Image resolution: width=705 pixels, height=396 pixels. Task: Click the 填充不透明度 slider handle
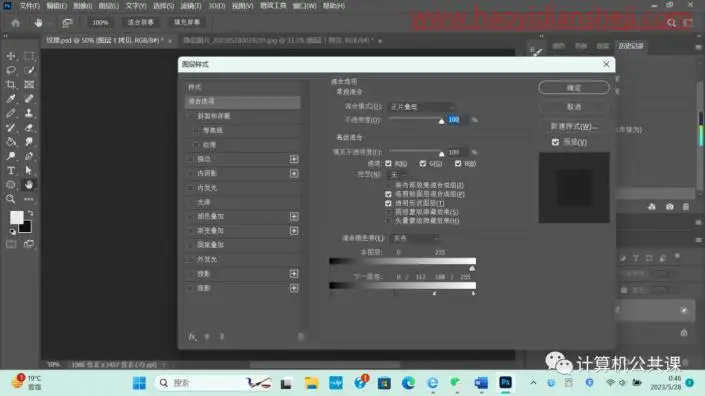coord(442,154)
